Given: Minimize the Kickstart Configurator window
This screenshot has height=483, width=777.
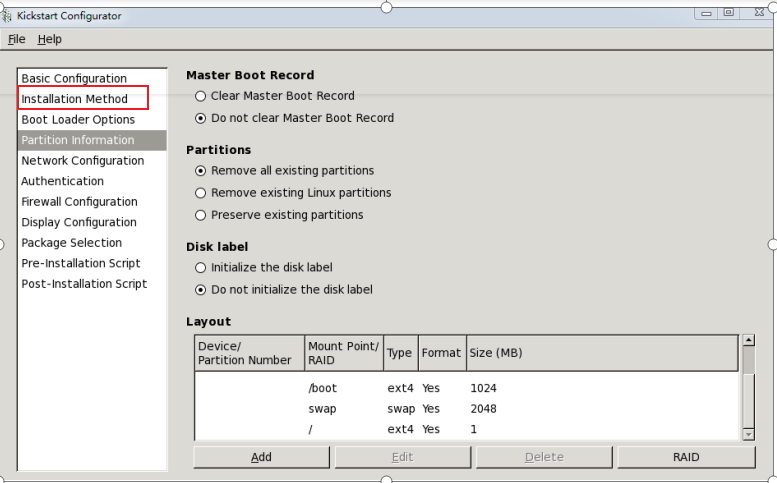Looking at the screenshot, I should [707, 13].
